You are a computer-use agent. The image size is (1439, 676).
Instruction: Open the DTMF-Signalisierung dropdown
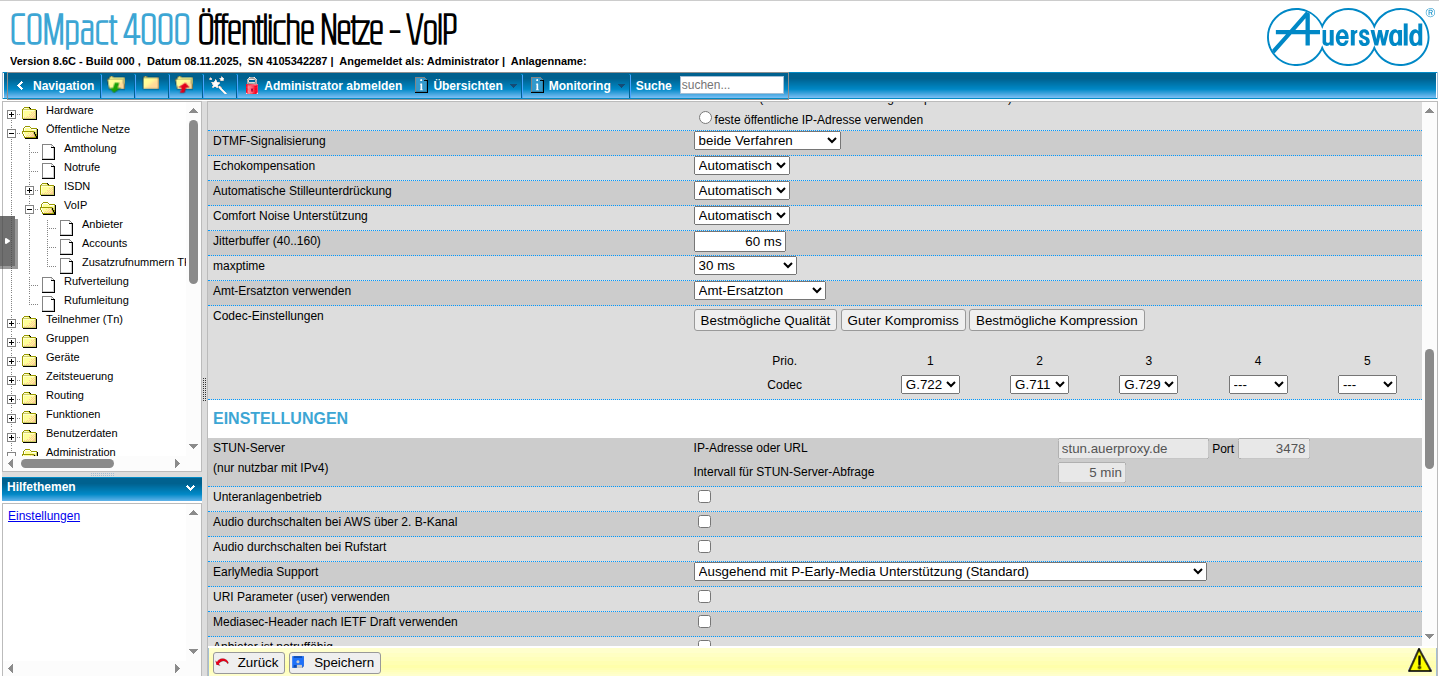click(x=767, y=141)
